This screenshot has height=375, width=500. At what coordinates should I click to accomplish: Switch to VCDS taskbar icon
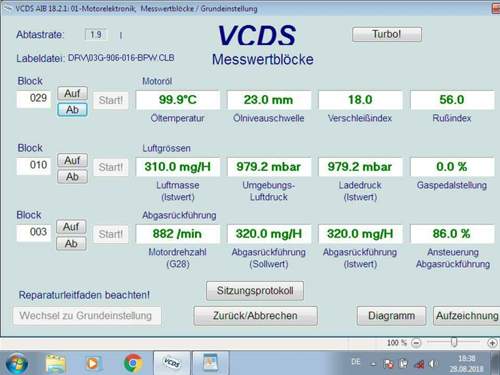point(172,363)
